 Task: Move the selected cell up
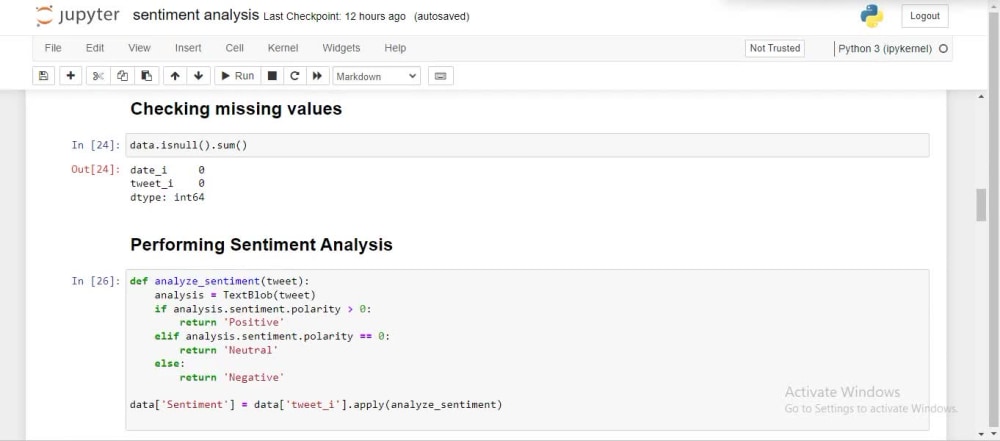[x=175, y=76]
